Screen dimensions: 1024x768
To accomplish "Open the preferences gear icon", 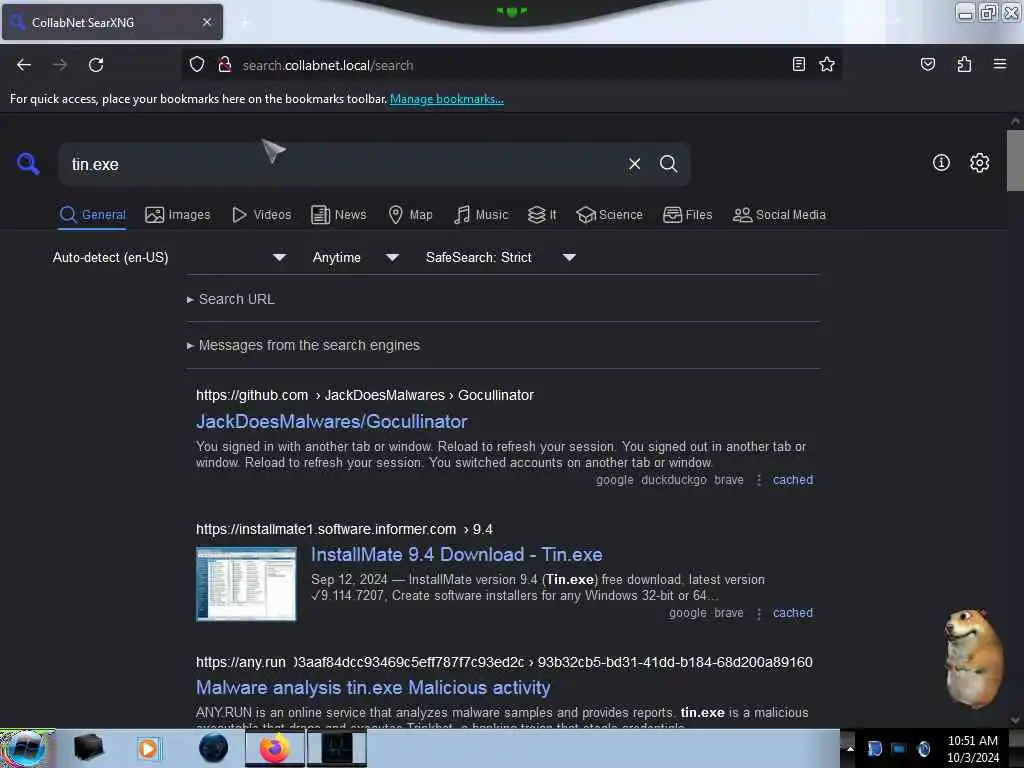I will click(979, 163).
